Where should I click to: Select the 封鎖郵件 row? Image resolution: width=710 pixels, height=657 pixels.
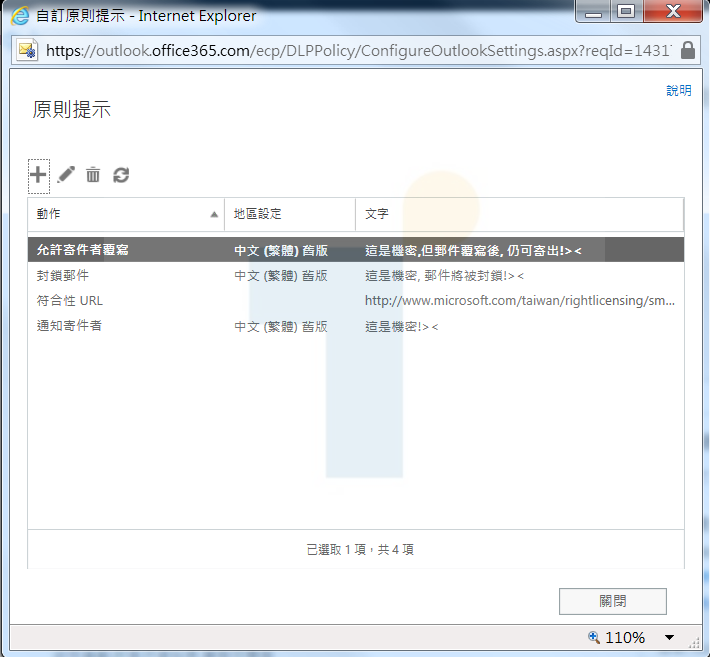[x=356, y=275]
